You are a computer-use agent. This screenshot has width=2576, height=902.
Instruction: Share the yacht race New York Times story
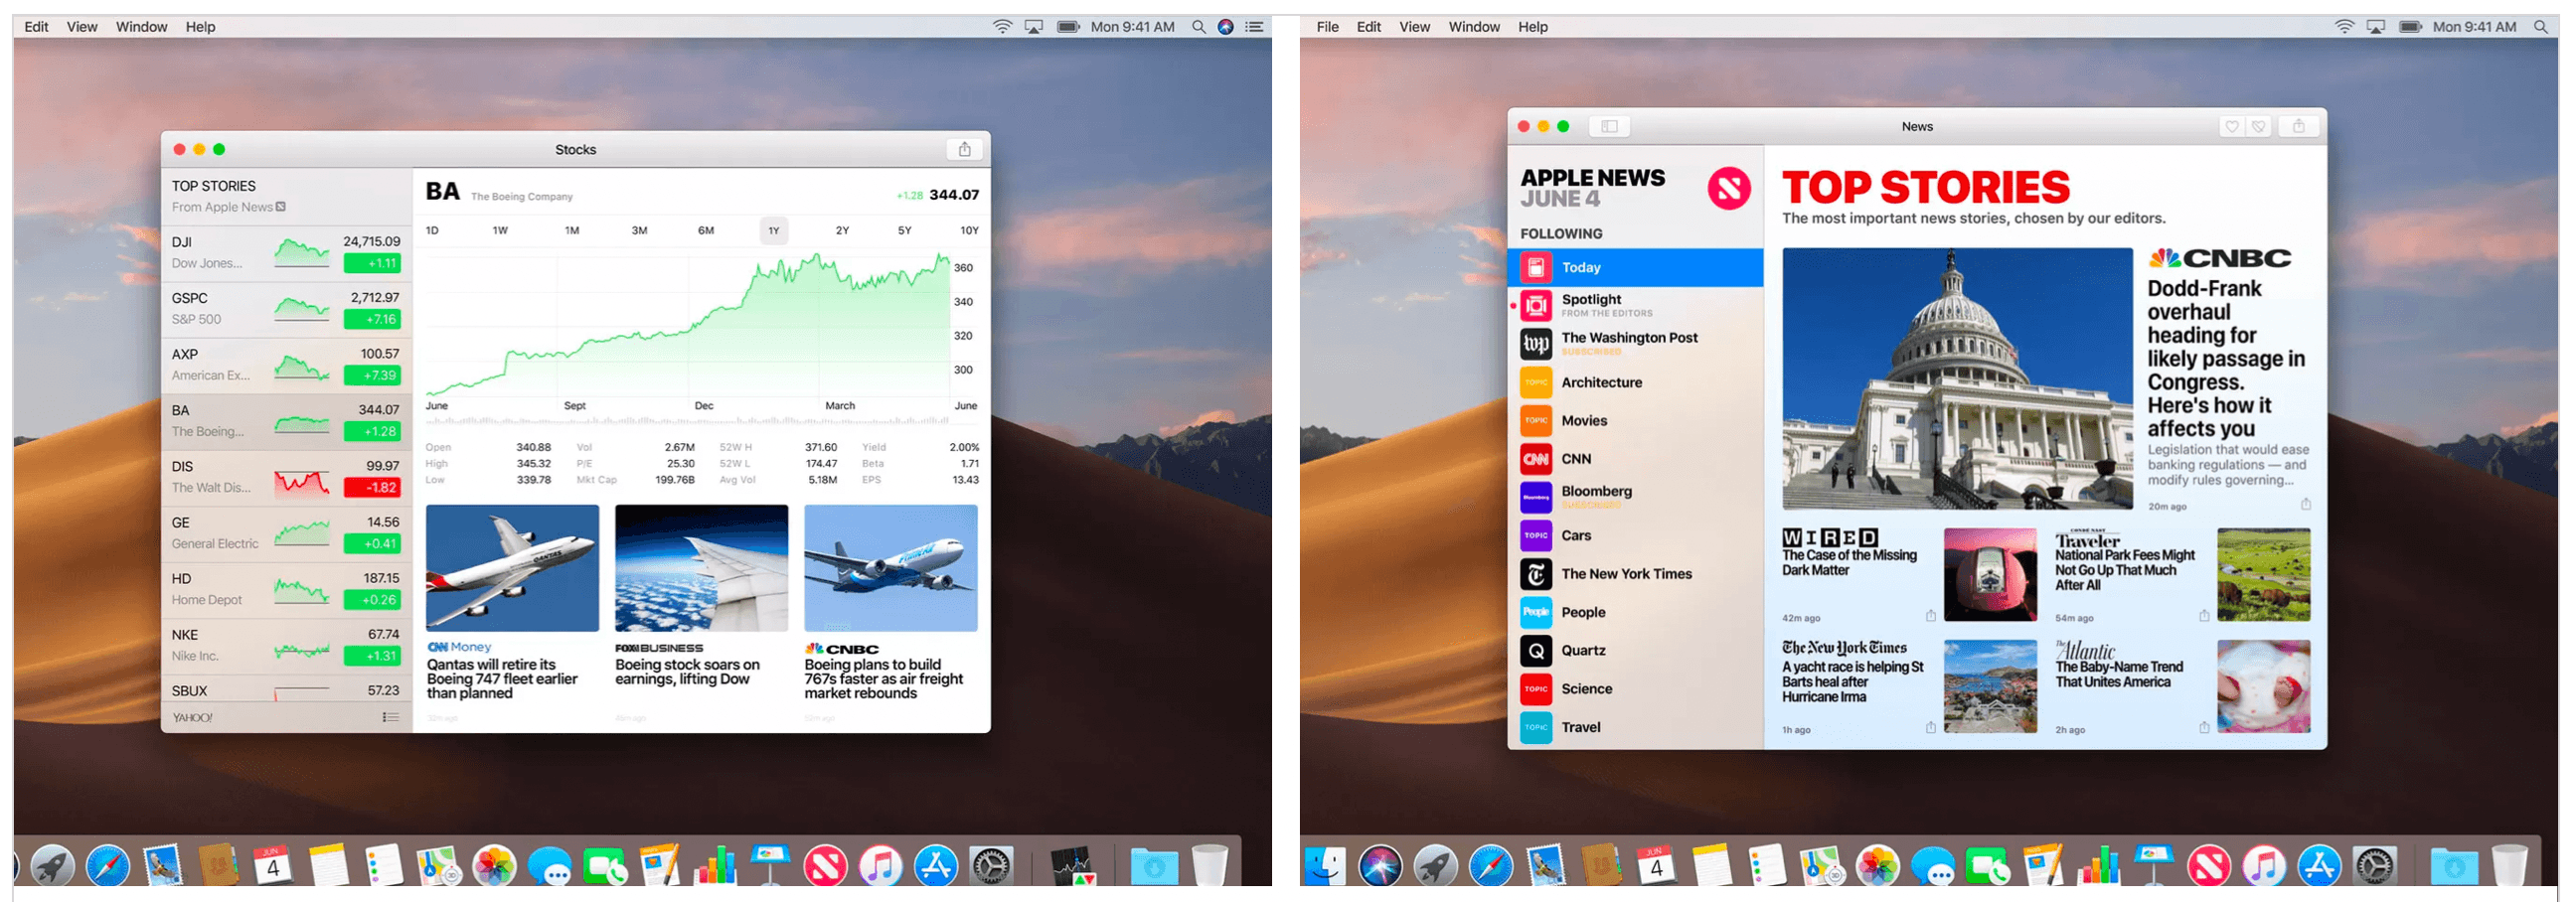point(1930,728)
